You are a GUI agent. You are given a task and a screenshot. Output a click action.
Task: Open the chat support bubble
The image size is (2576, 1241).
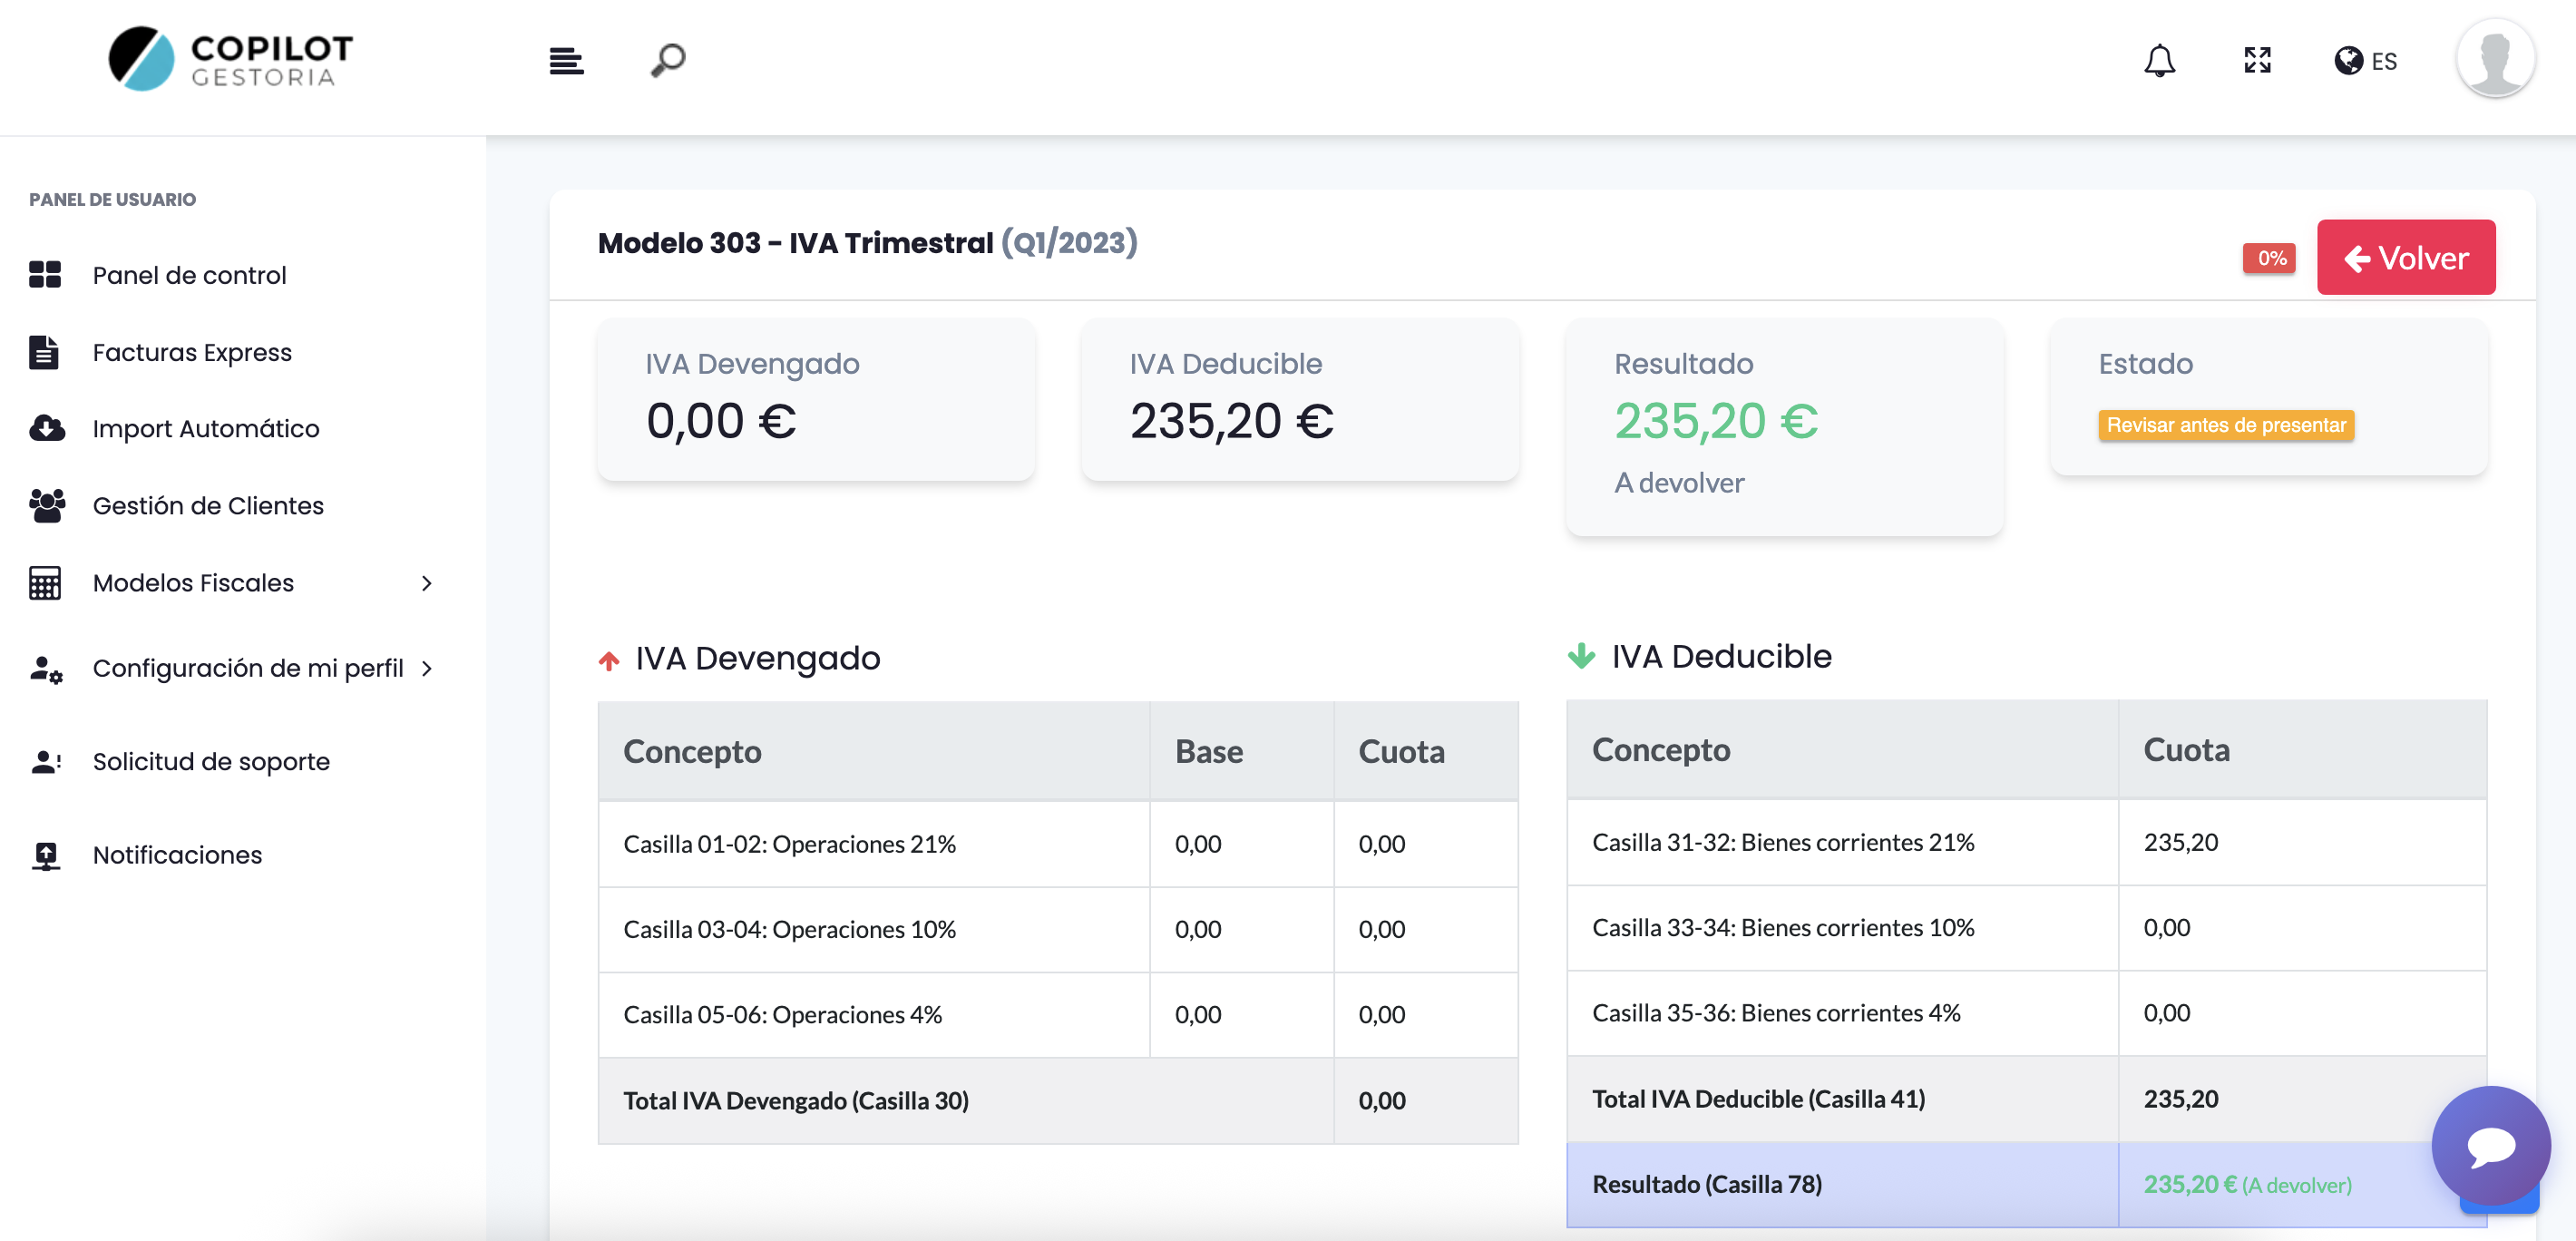point(2492,1147)
